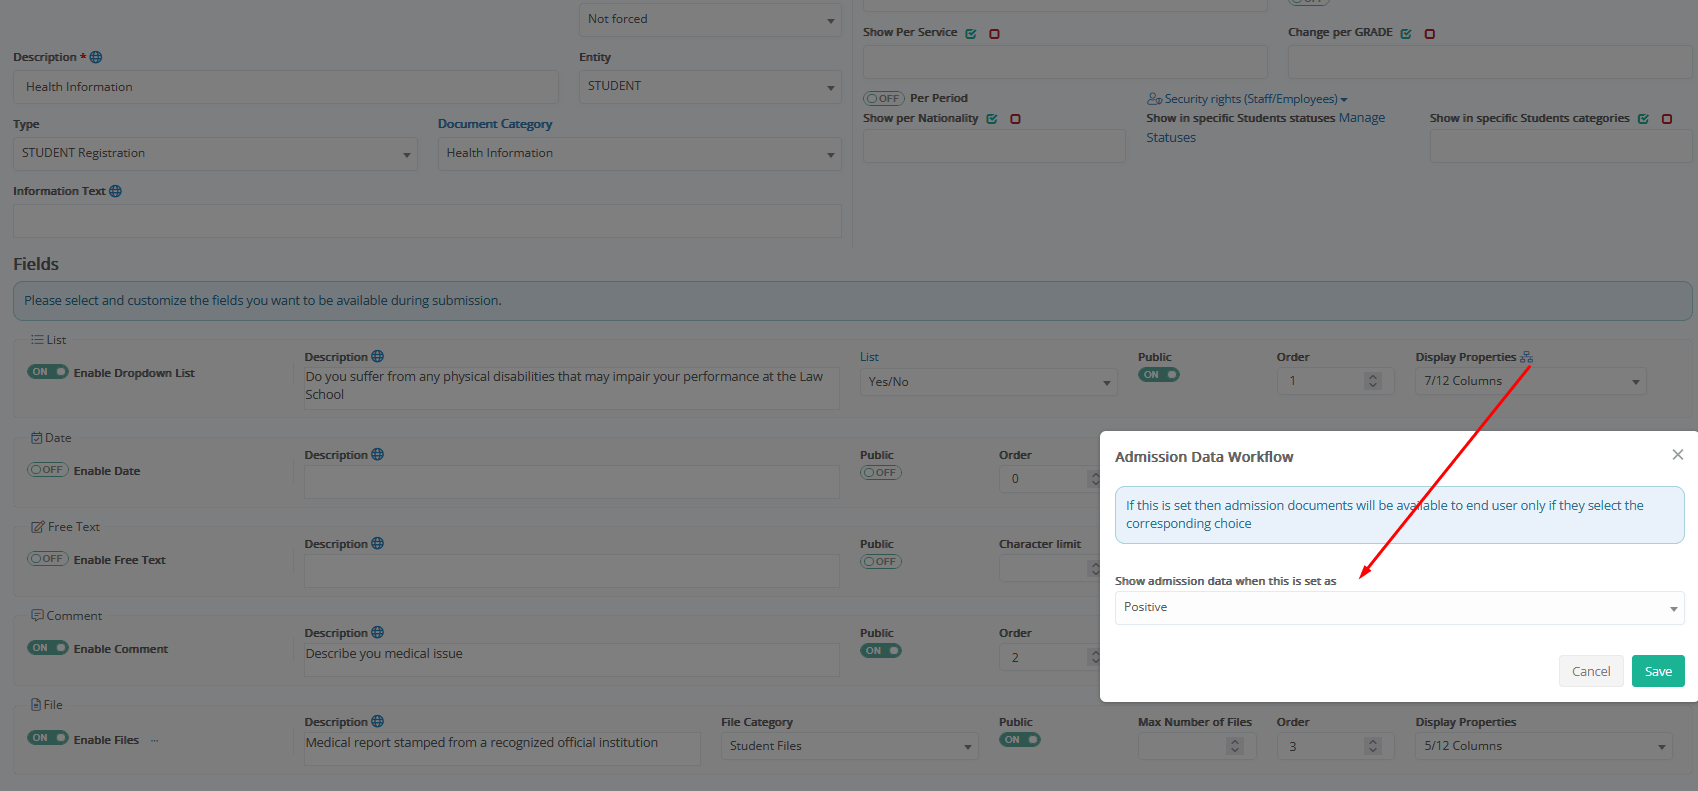The image size is (1698, 791).
Task: Disable the Enable Dropdown List toggle
Action: pos(47,372)
